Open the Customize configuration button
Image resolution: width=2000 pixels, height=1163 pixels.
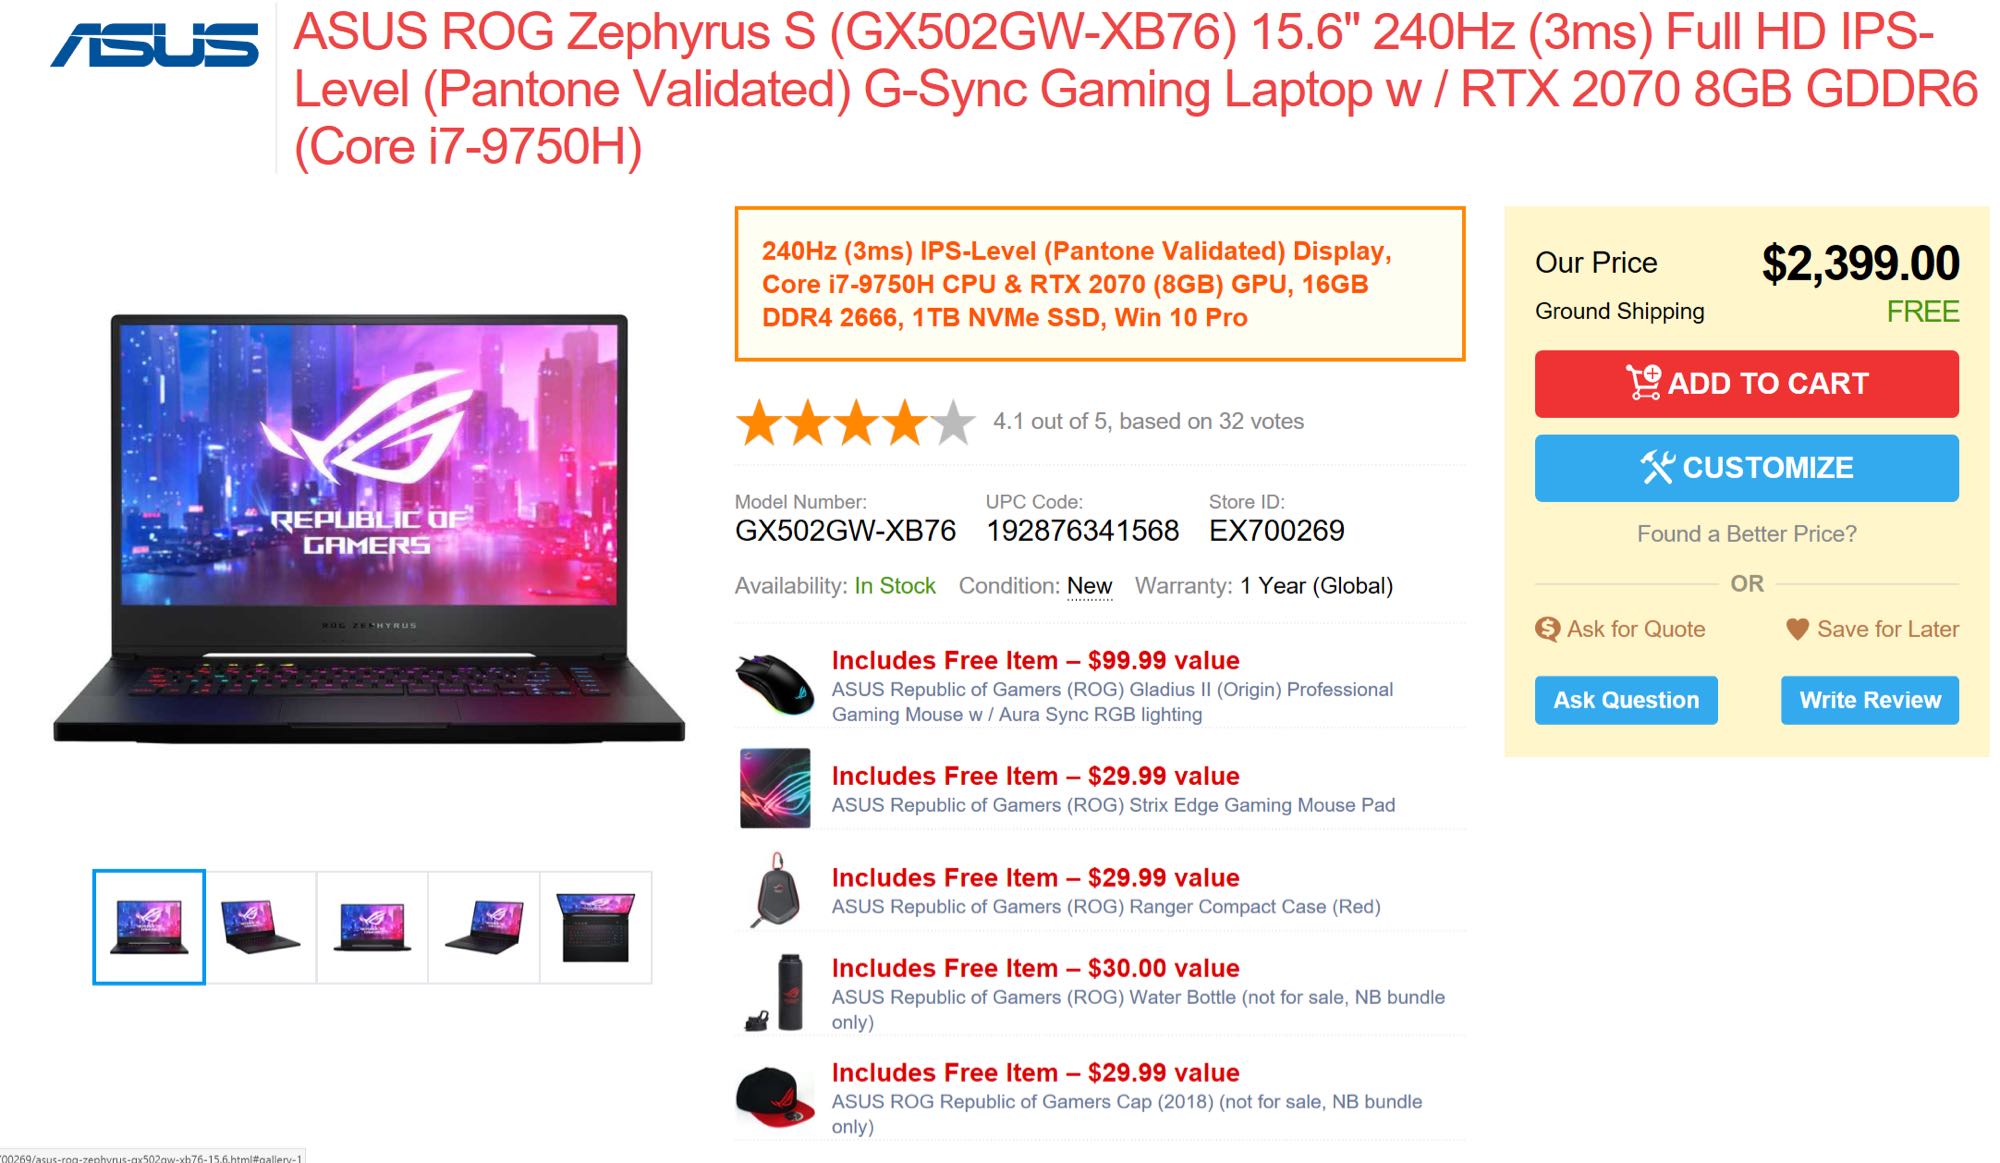click(x=1746, y=467)
